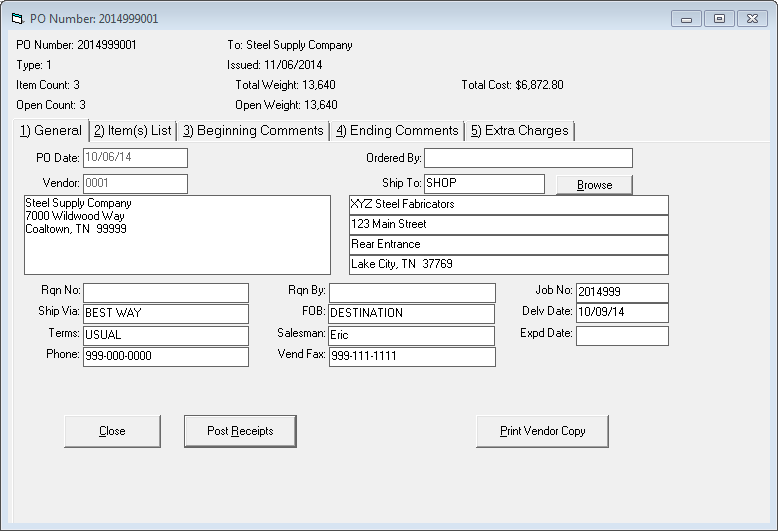Select the General tab

tap(51, 131)
